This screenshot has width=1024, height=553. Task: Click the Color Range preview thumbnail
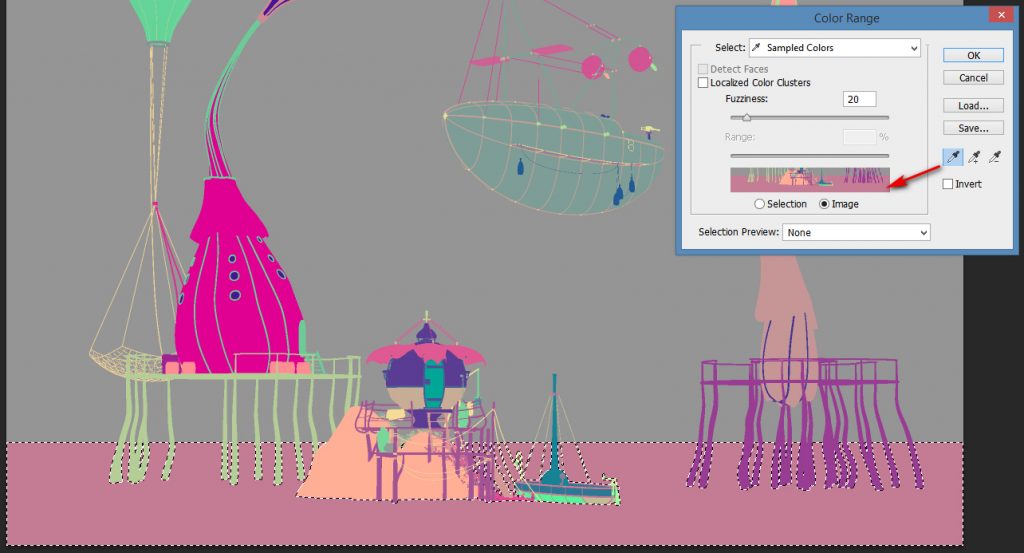(x=809, y=180)
